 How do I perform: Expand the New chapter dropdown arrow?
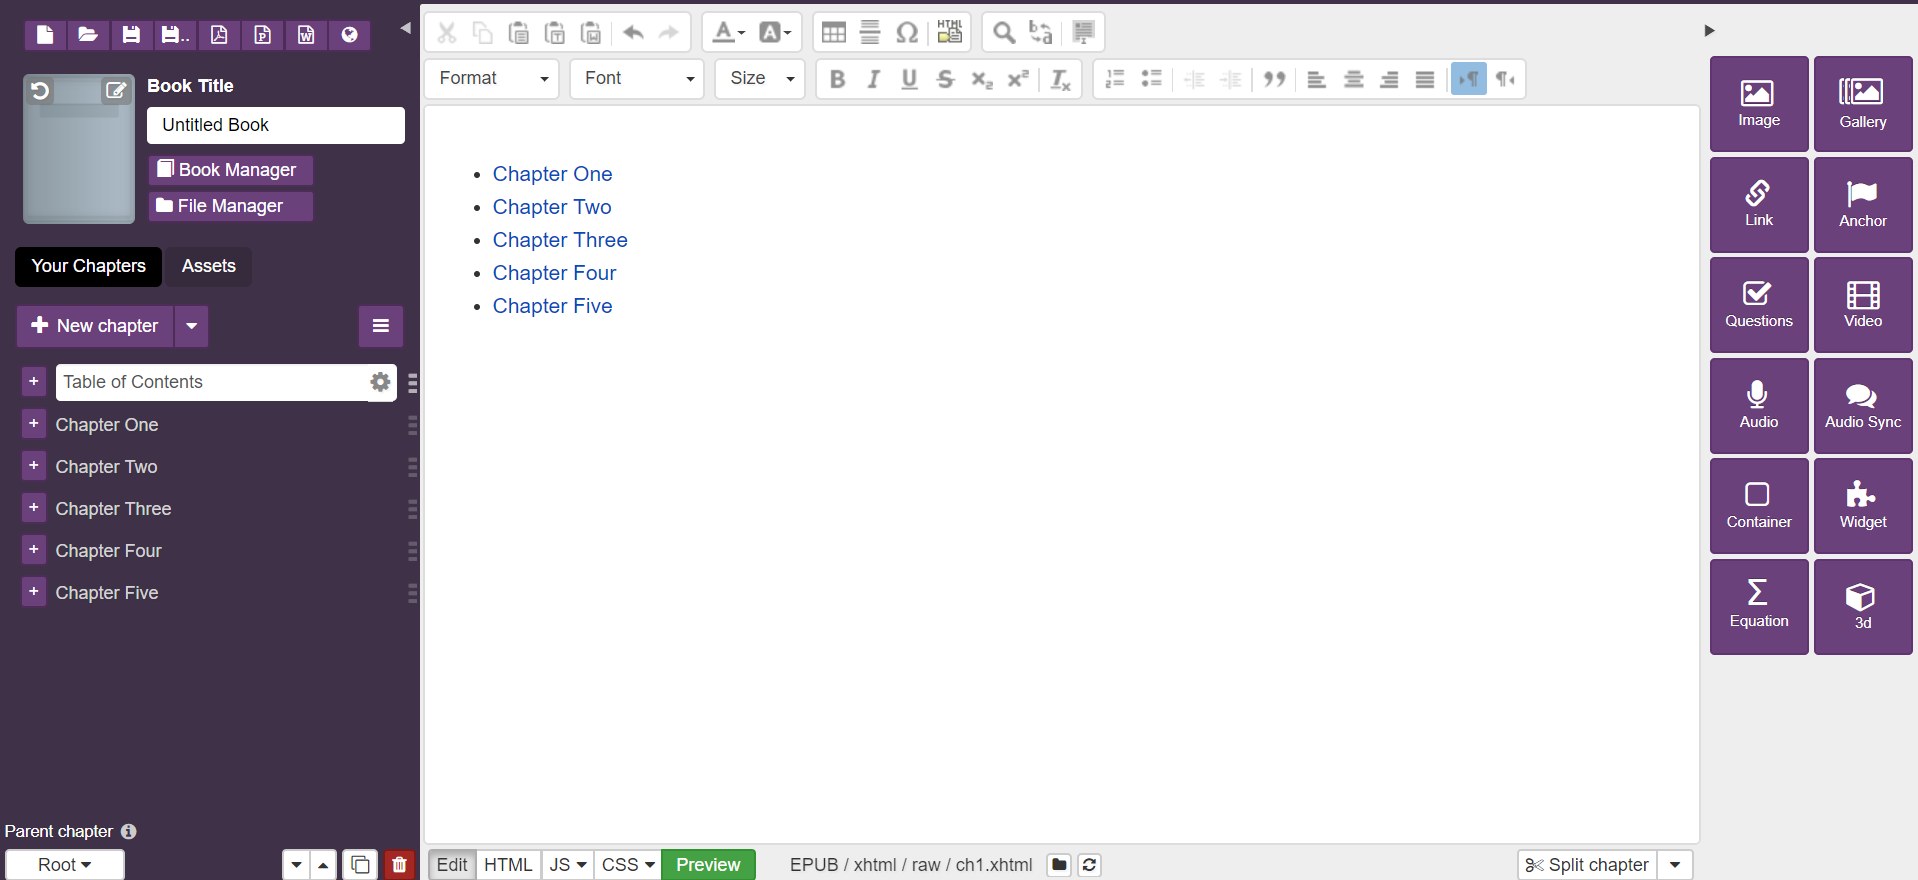(x=191, y=326)
